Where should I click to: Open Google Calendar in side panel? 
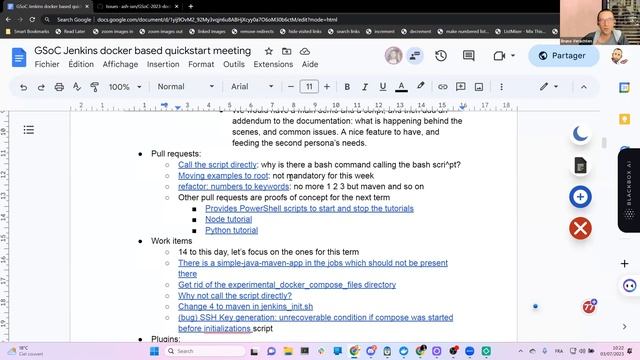pyautogui.click(x=624, y=87)
